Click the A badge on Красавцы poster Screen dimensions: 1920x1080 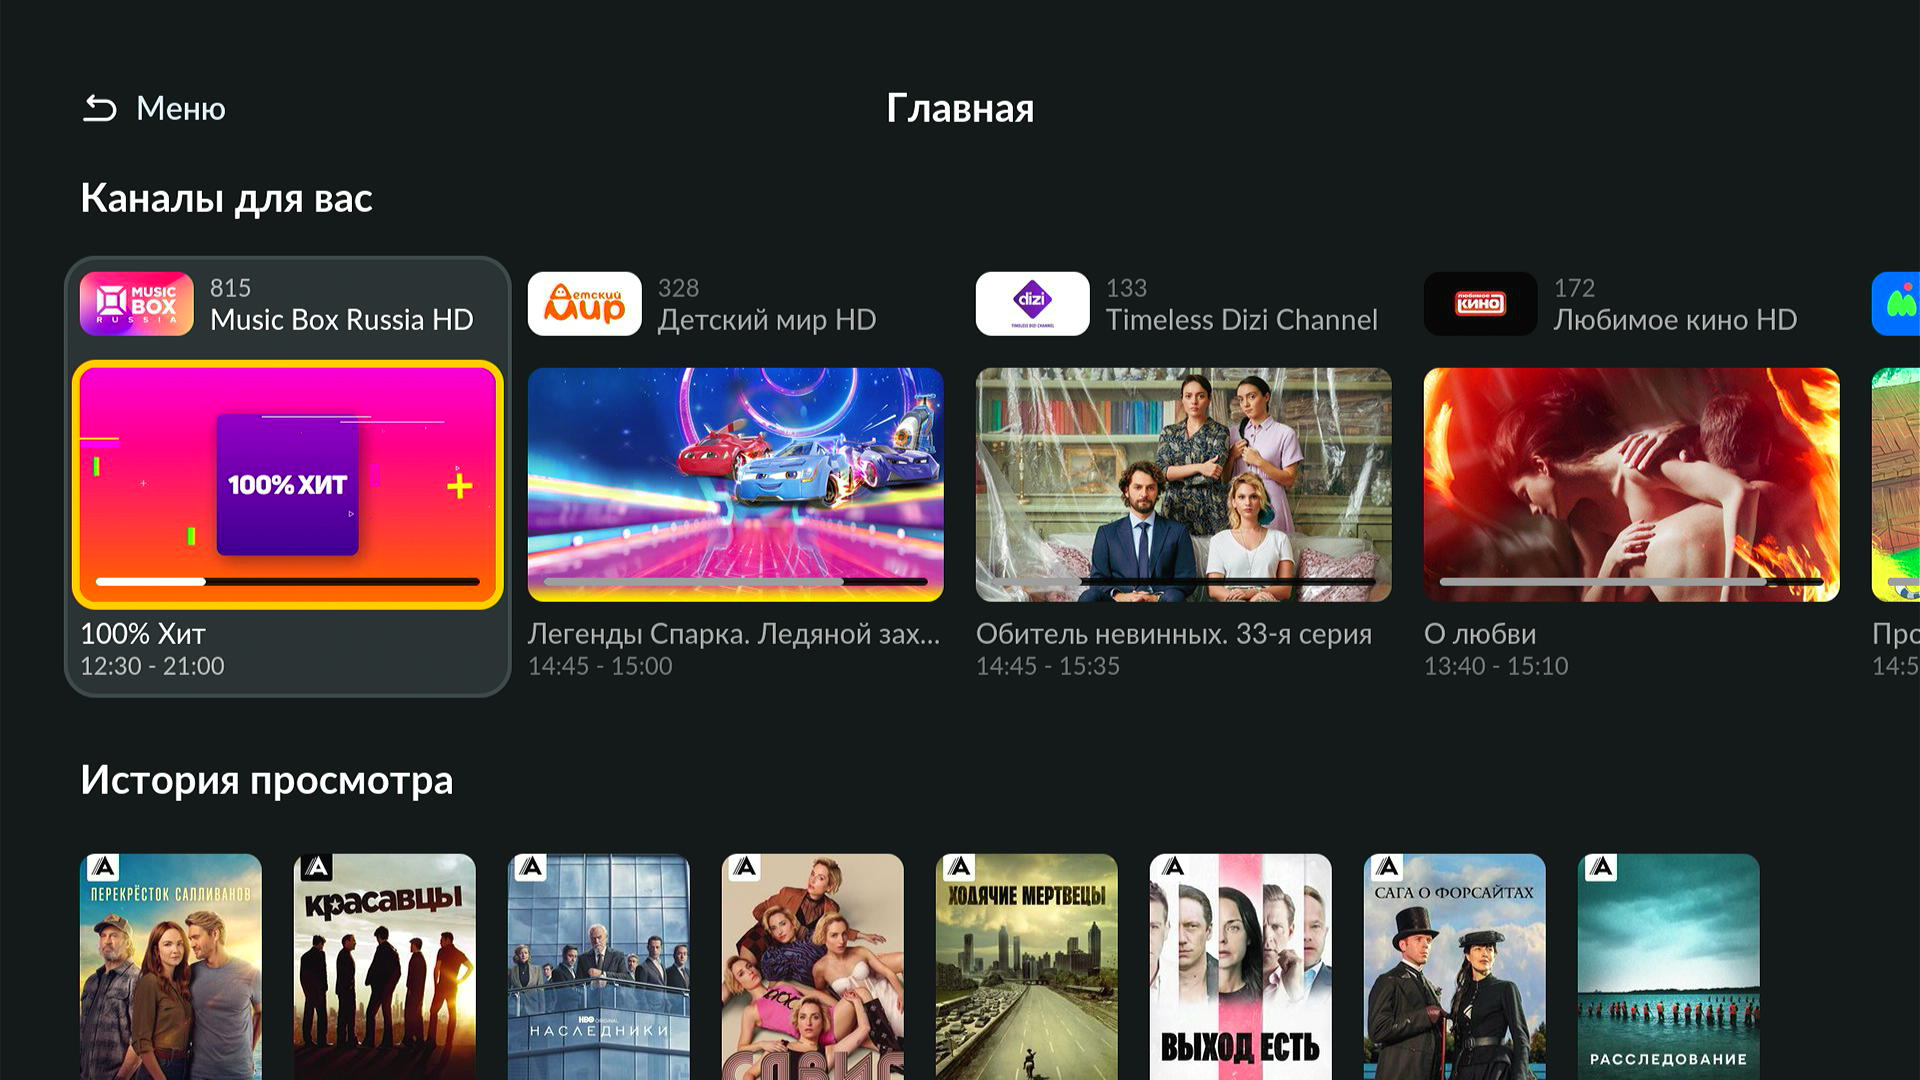click(x=317, y=867)
